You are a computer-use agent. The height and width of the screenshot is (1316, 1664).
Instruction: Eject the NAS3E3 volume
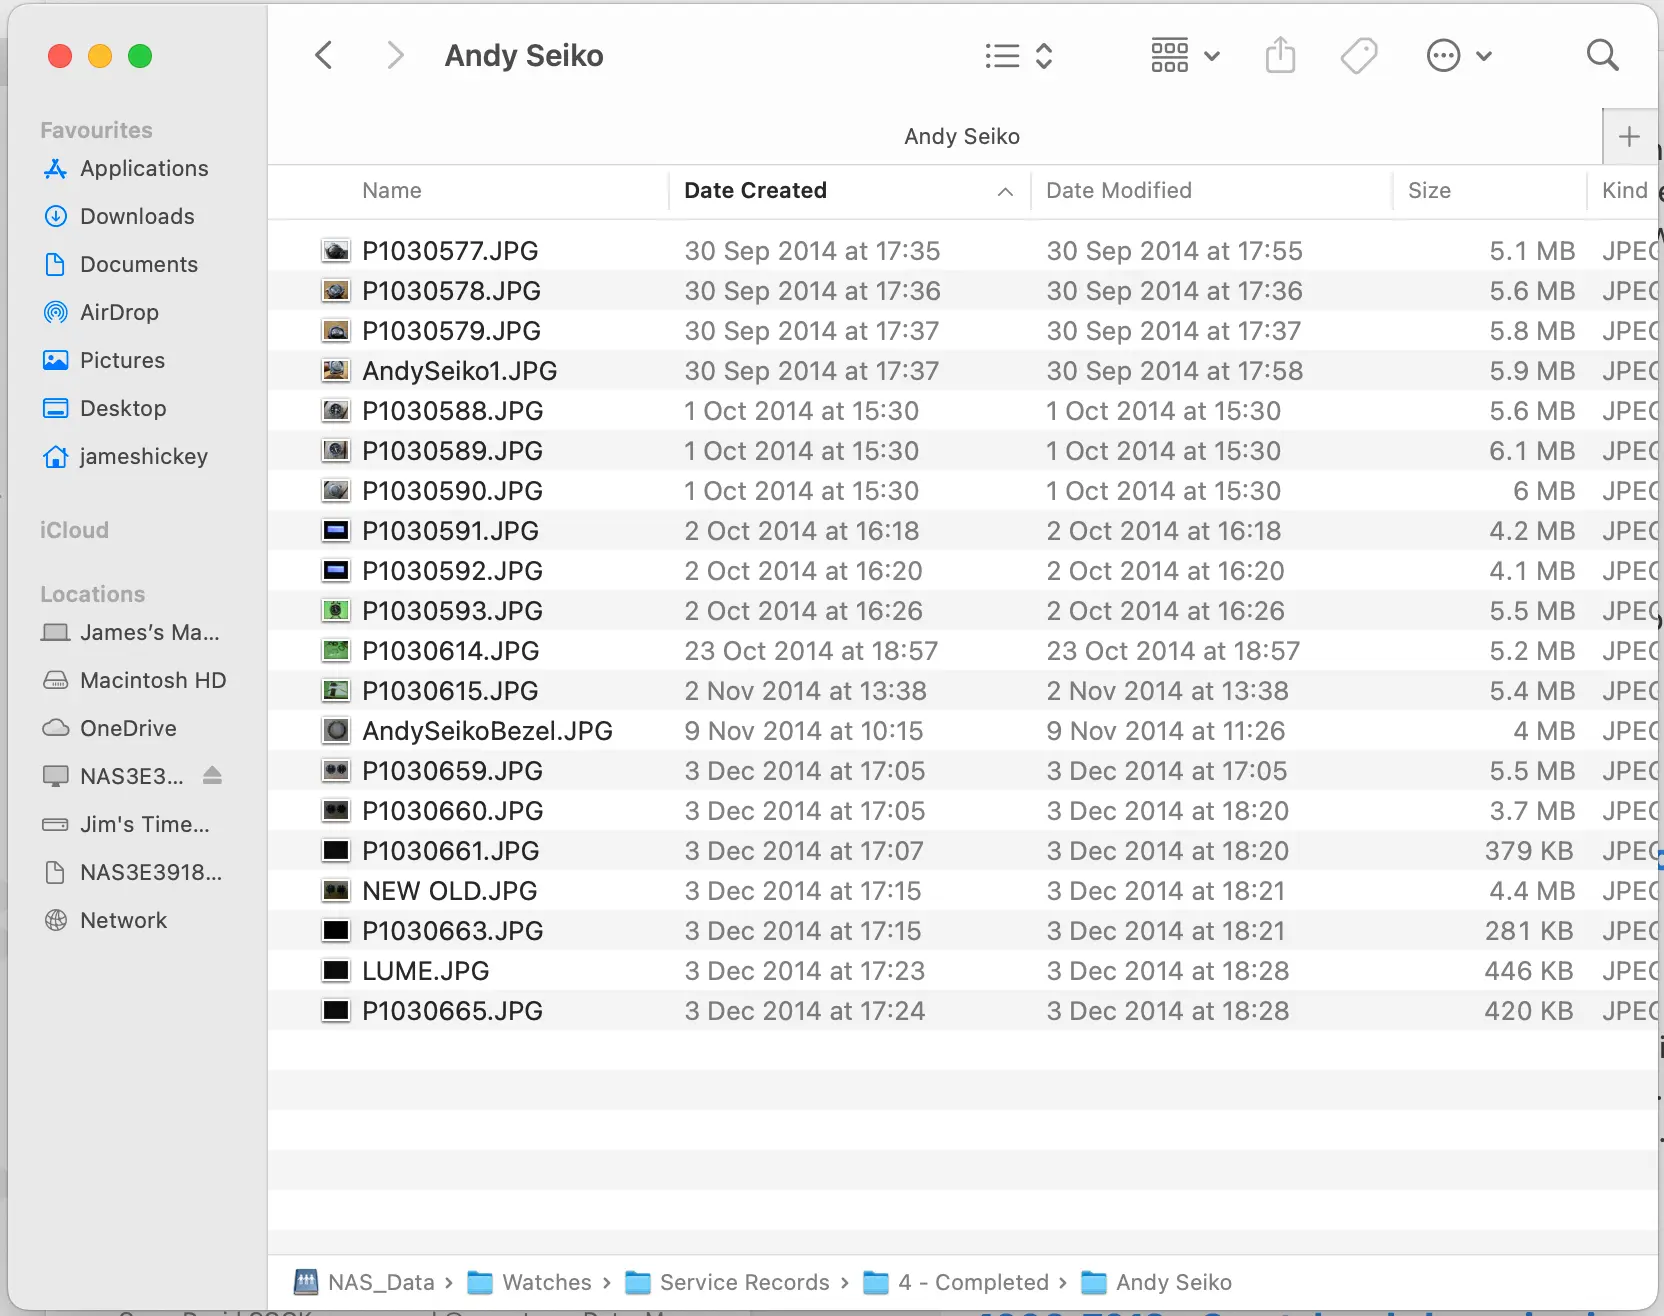point(212,776)
